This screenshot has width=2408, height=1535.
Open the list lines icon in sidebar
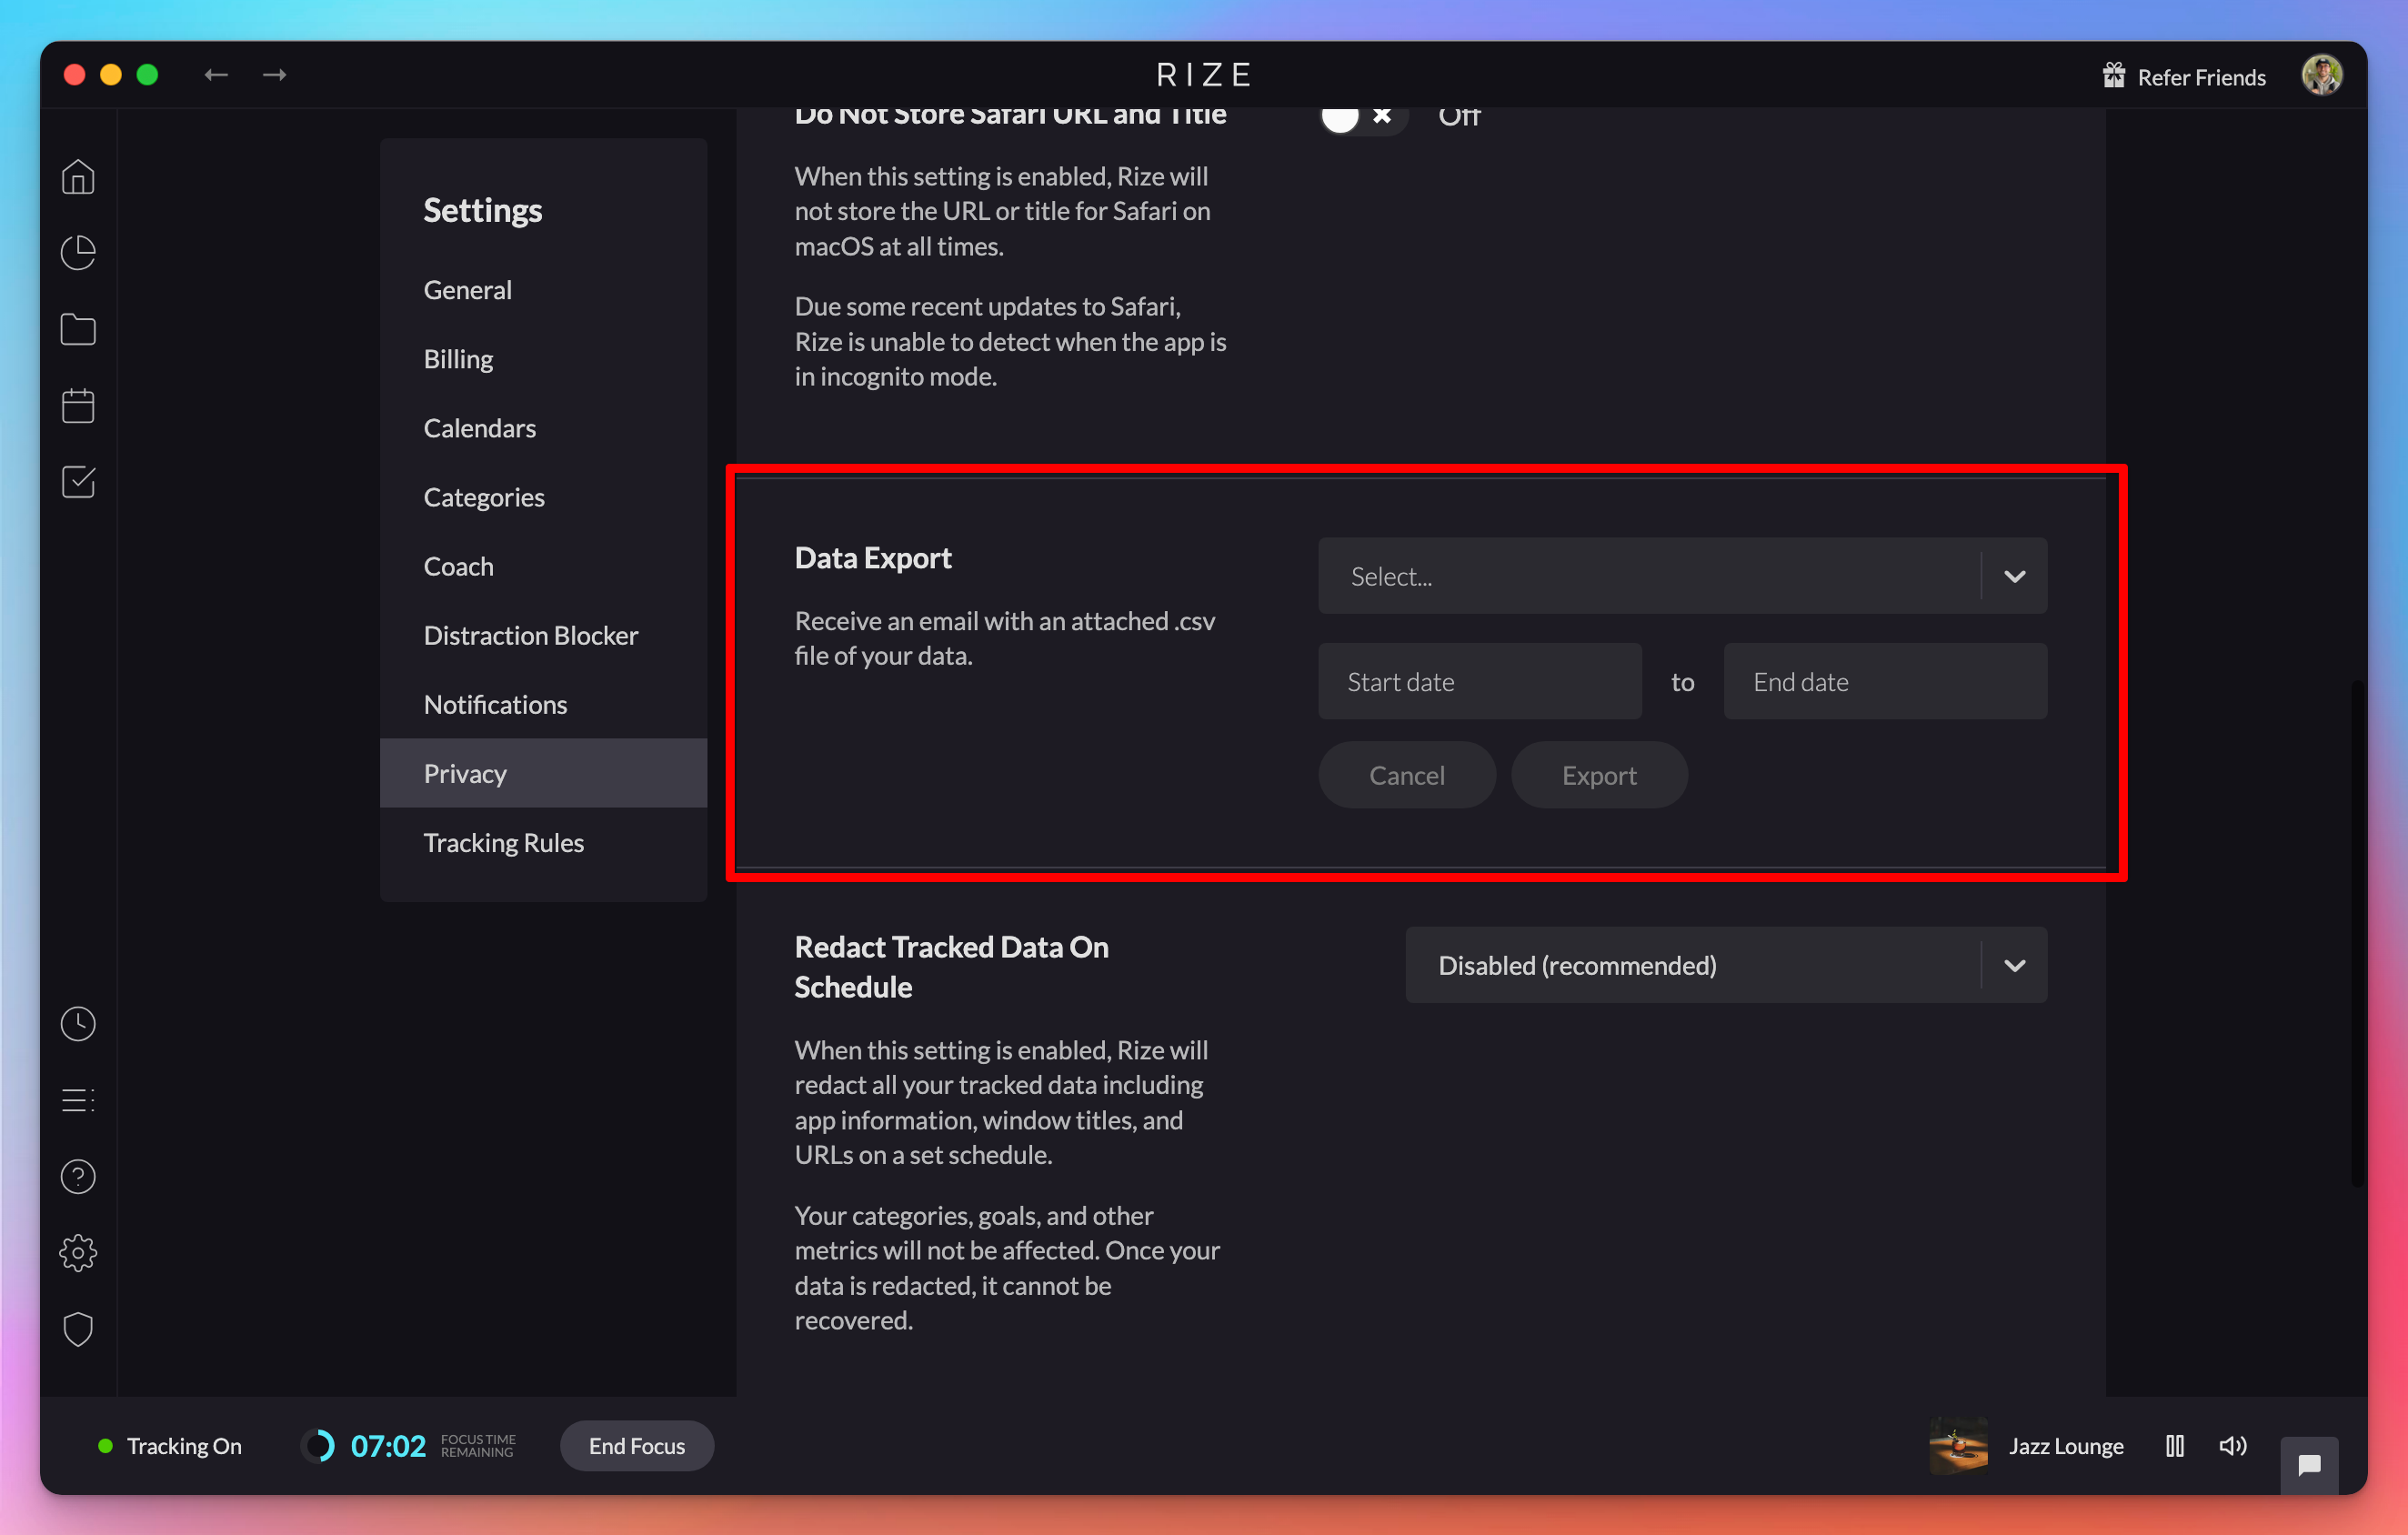[78, 1100]
